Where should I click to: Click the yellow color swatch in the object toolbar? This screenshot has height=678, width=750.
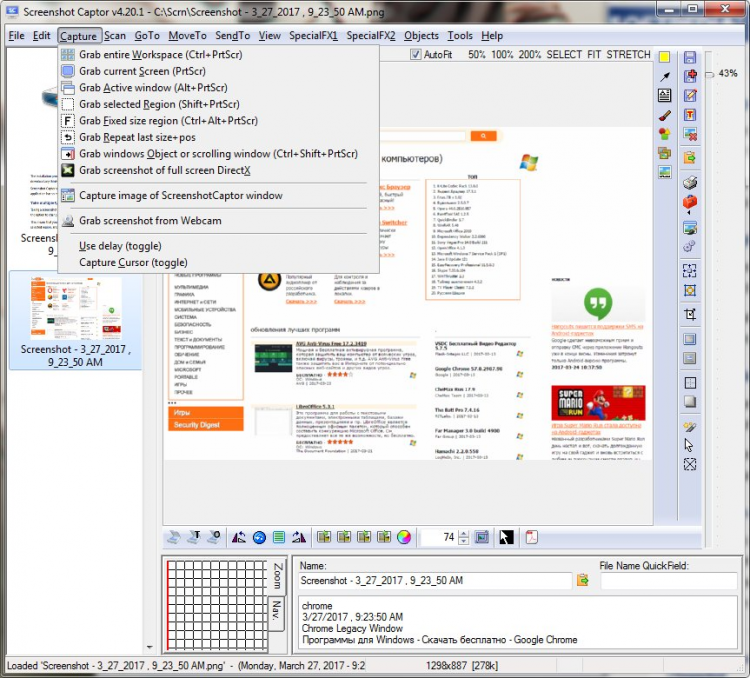coord(664,57)
